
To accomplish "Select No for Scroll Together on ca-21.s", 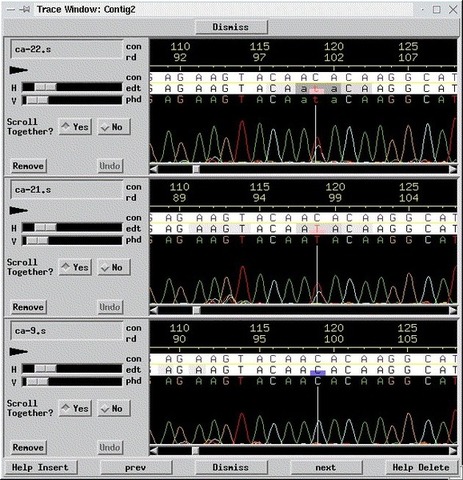I will coord(114,267).
